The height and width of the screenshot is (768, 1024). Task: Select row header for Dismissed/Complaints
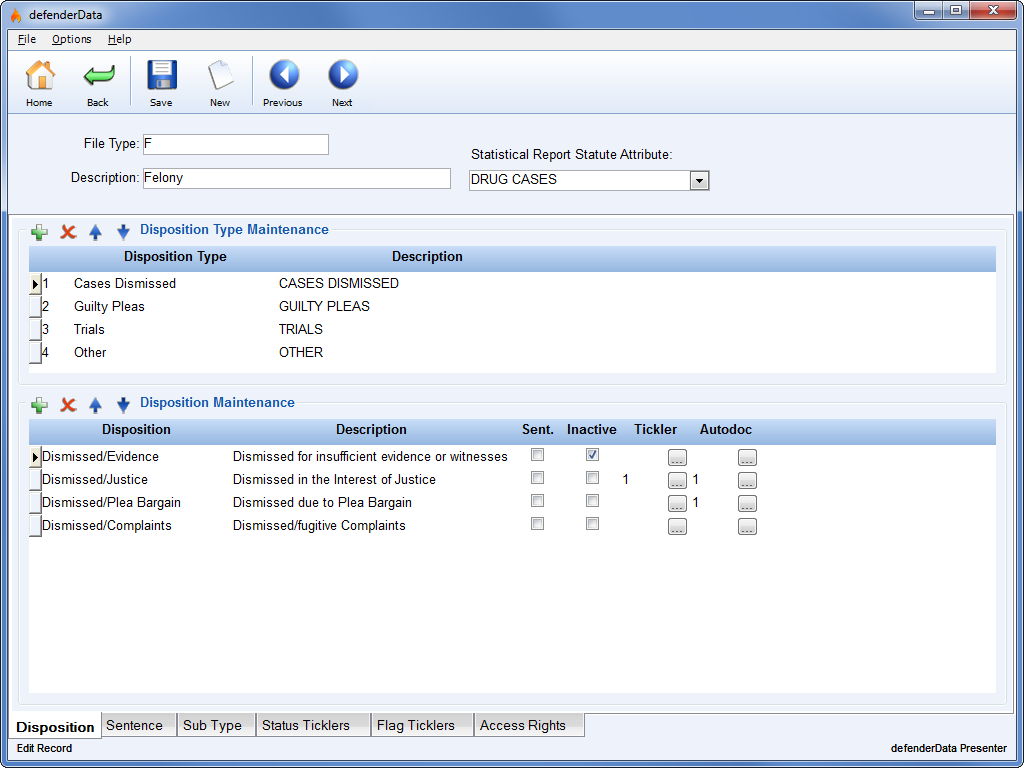(x=35, y=526)
